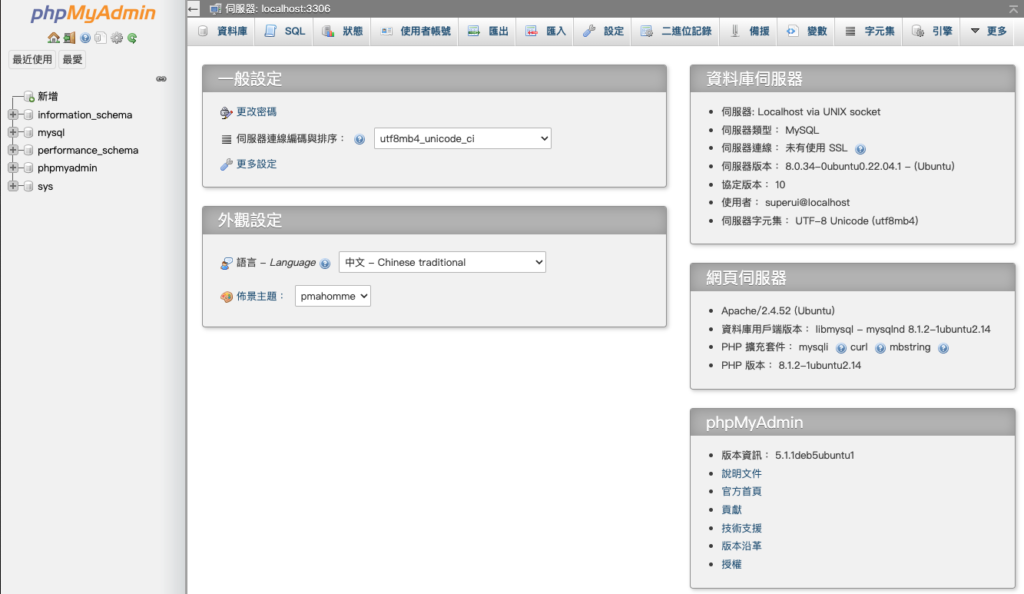Open the 字元集 tab
Screen dimensions: 1024x594
click(870, 31)
